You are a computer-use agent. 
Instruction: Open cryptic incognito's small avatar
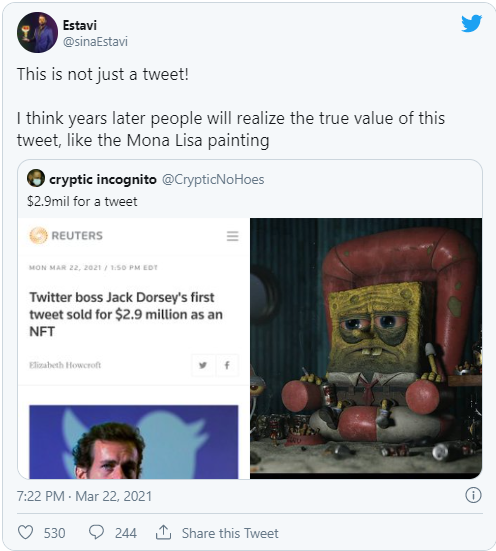(36, 178)
